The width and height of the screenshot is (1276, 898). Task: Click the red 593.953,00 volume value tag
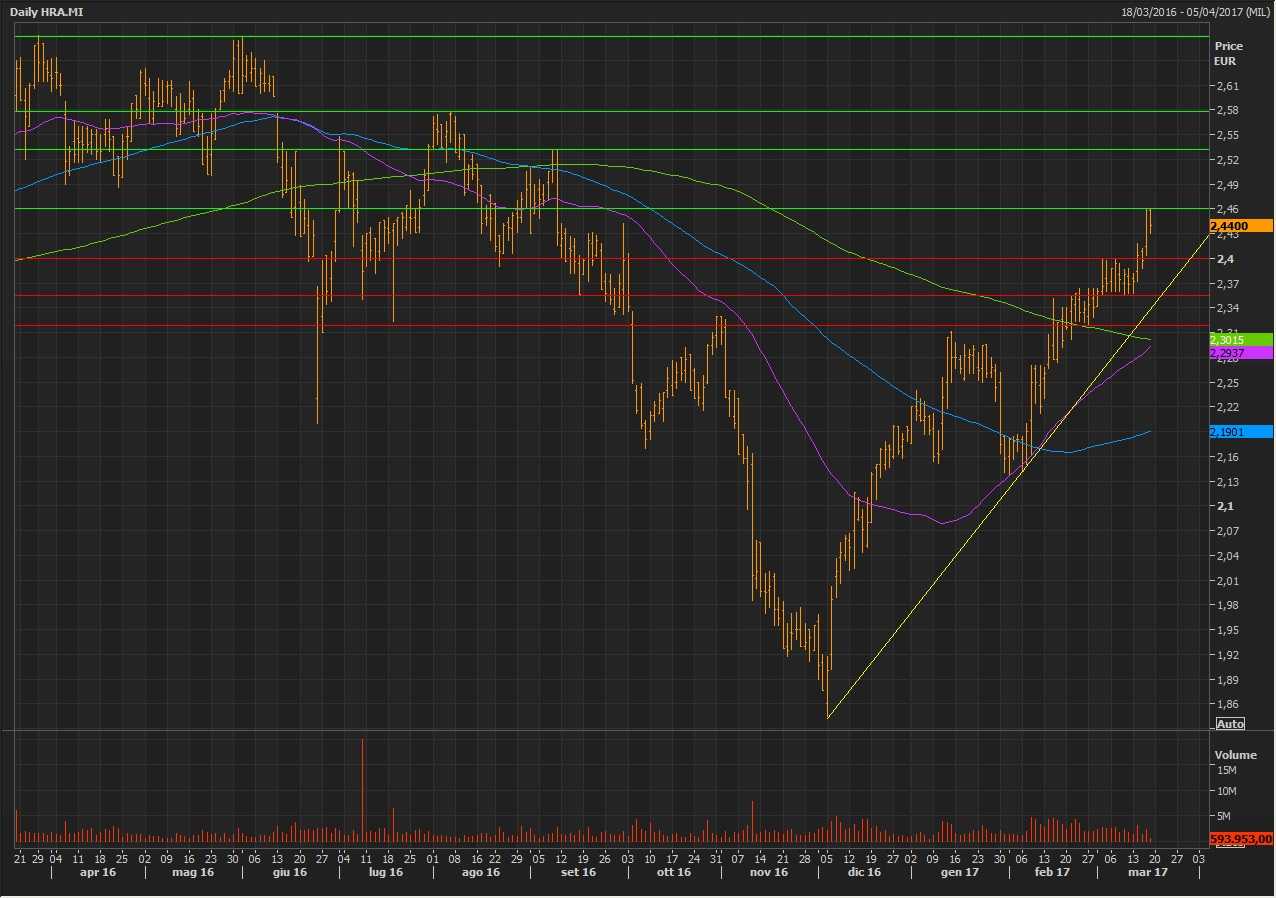(1240, 839)
